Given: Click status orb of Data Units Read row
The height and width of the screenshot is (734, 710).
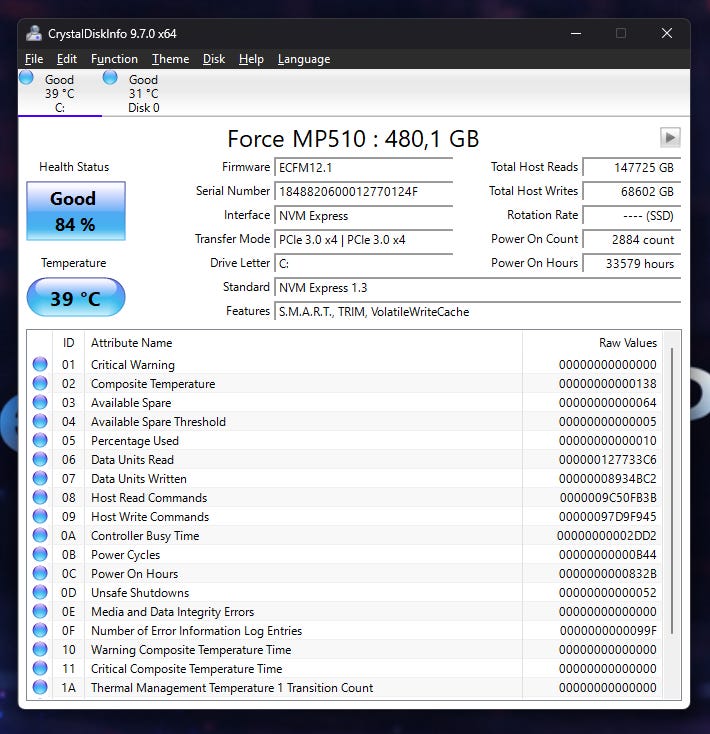Looking at the screenshot, I should (x=40, y=459).
